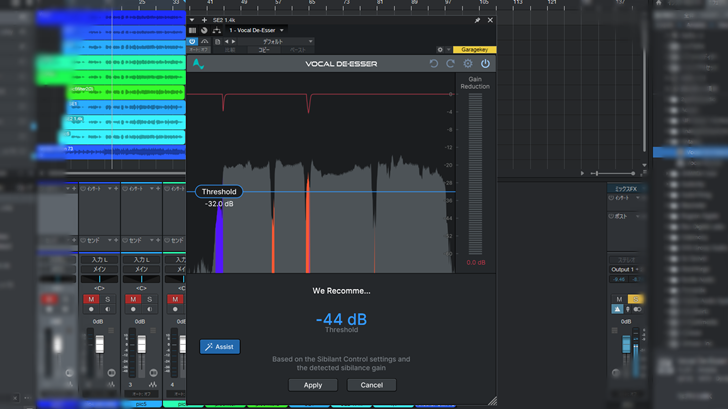
Task: Click the Threshold handle on the blue line
Action: (x=219, y=191)
